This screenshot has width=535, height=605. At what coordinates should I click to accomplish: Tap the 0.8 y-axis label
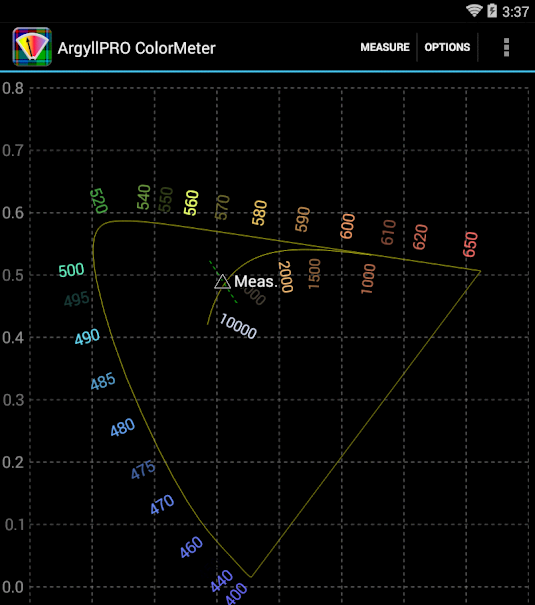[x=13, y=88]
